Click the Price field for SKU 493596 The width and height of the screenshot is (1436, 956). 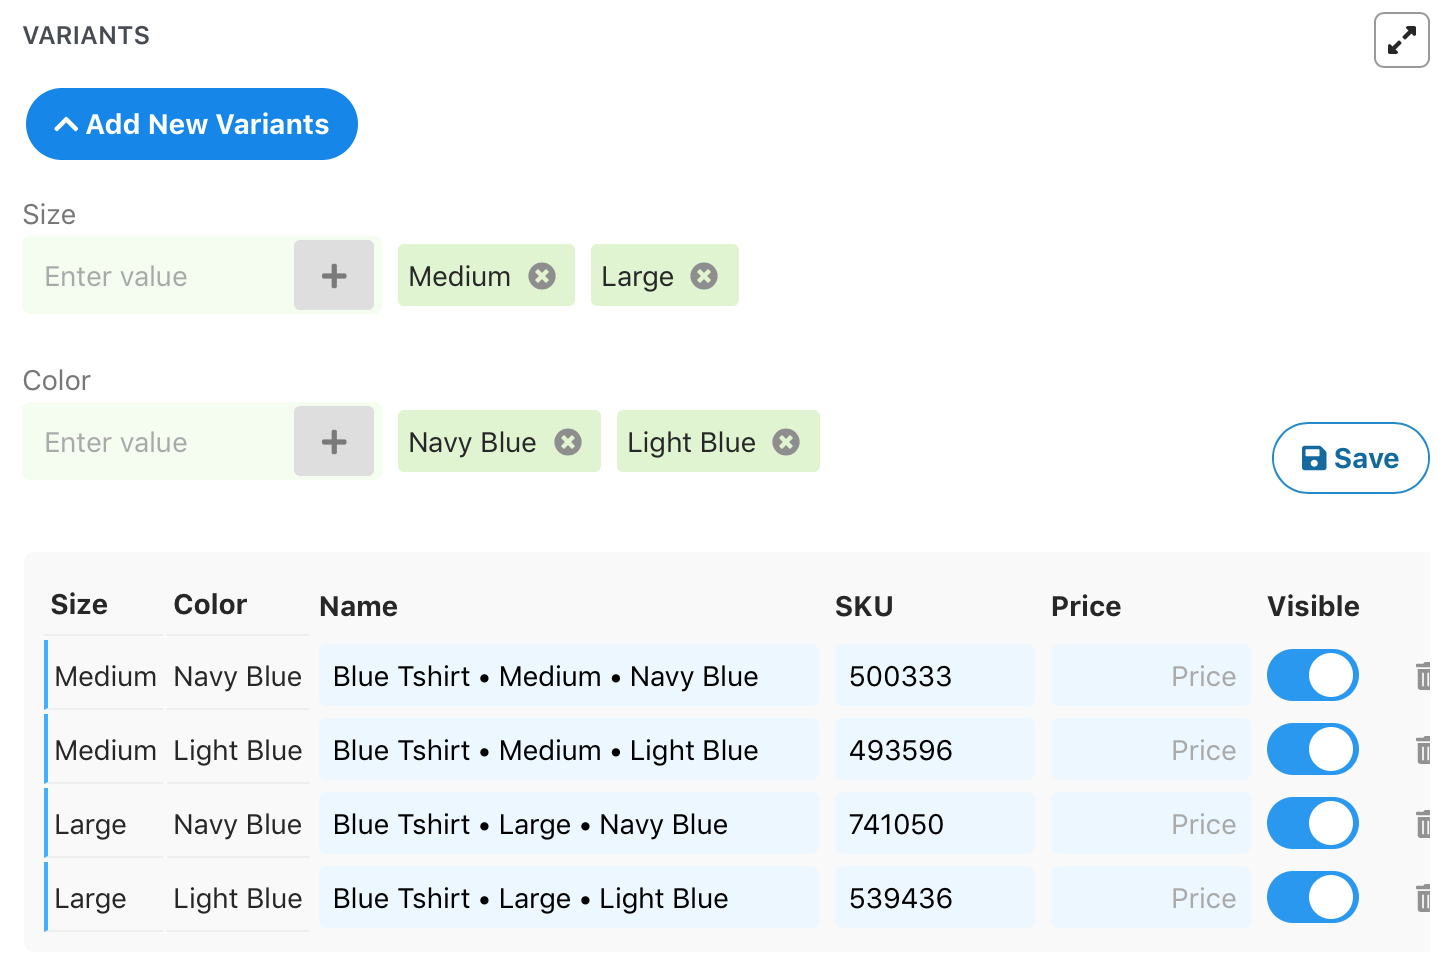click(1150, 750)
